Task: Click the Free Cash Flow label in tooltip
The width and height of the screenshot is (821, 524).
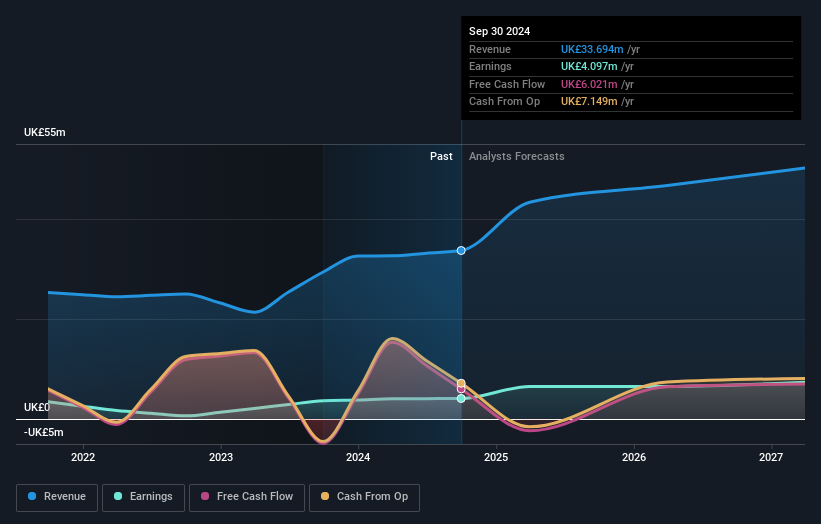Action: pyautogui.click(x=507, y=84)
